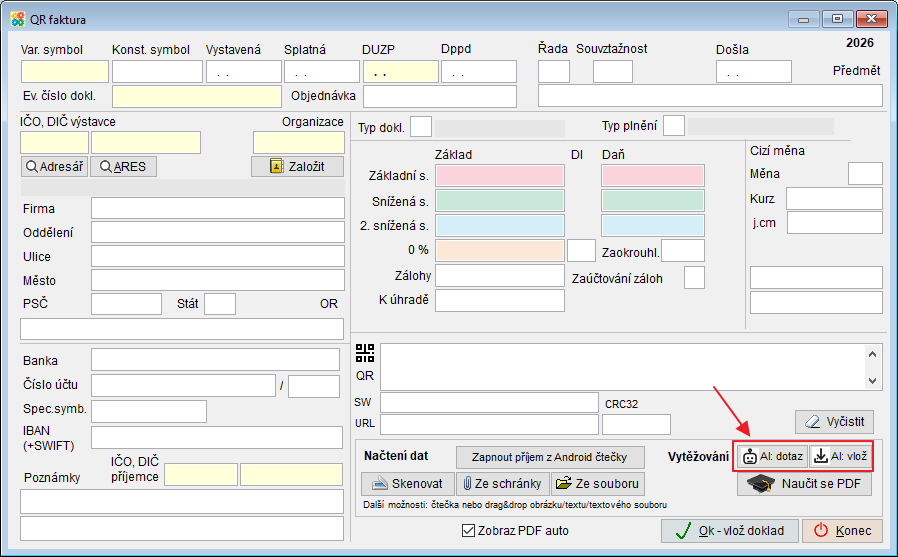Click green Snížená s. Základ field
The width and height of the screenshot is (898, 557).
[x=500, y=201]
